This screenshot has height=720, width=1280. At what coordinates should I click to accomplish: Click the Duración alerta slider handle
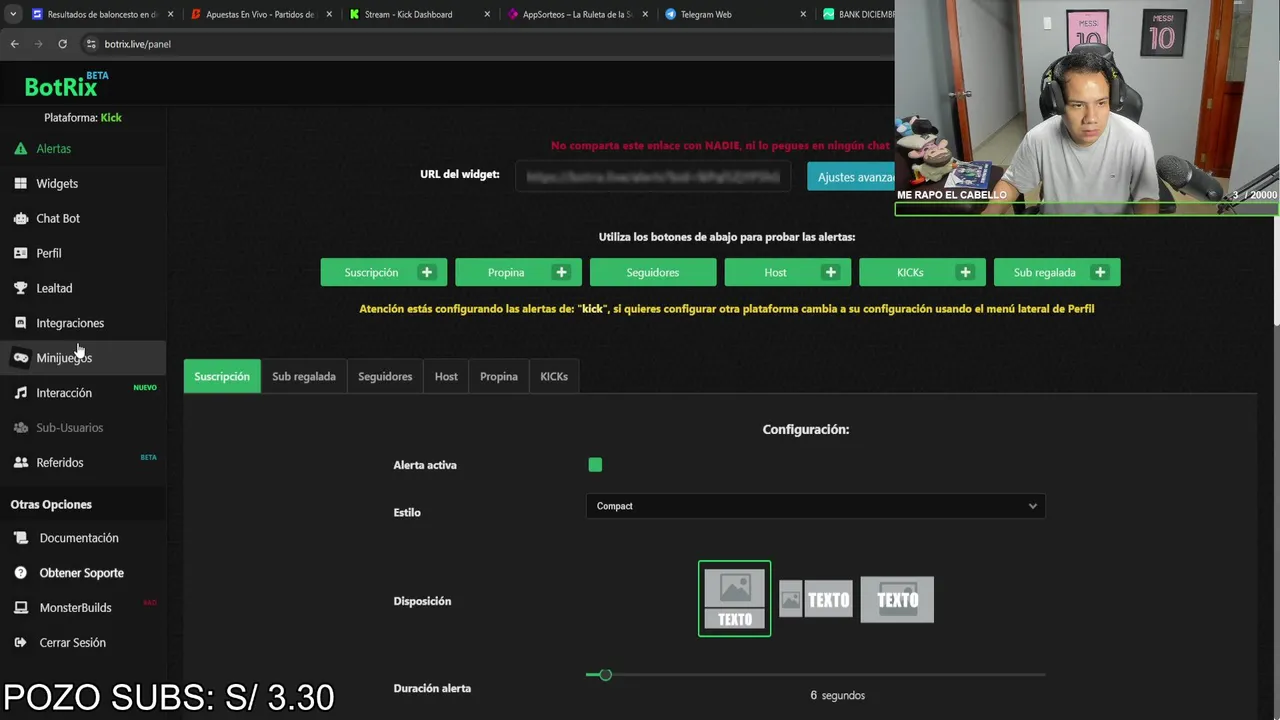605,675
